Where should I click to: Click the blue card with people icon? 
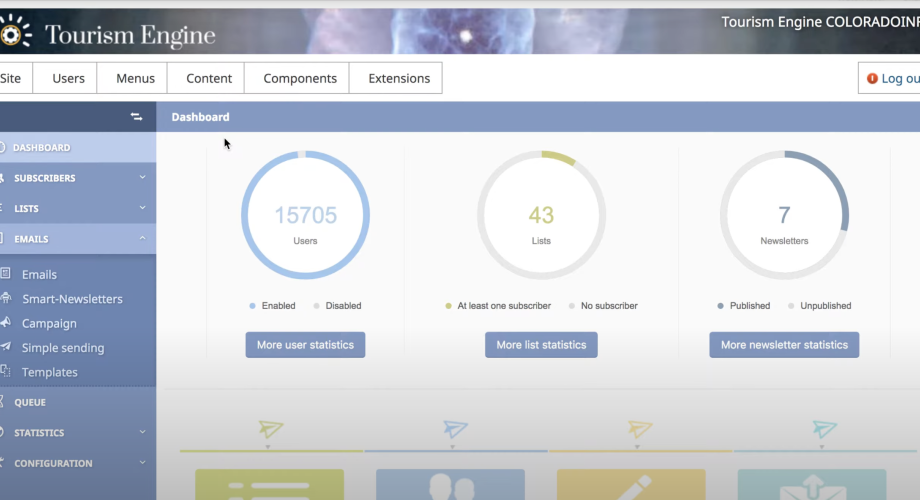pyautogui.click(x=450, y=484)
